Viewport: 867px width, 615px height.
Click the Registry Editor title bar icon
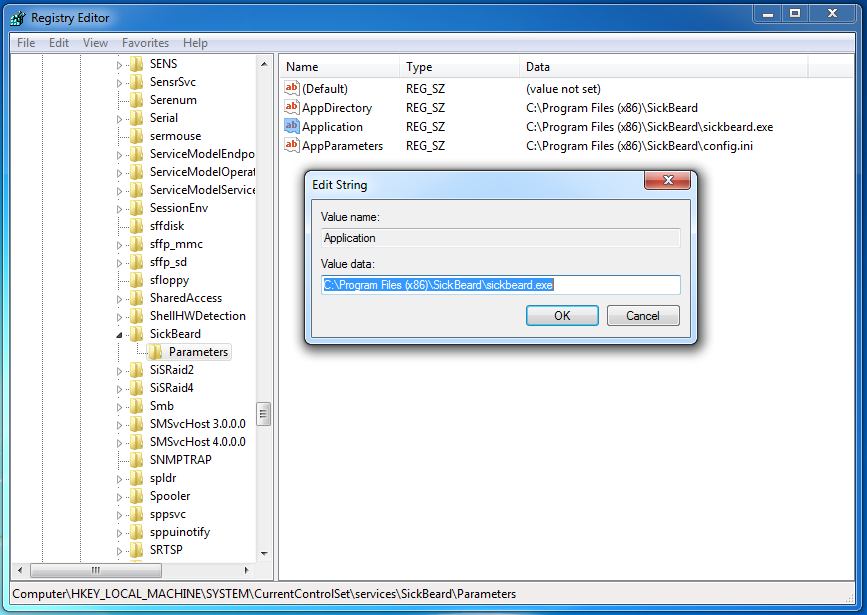(x=18, y=18)
